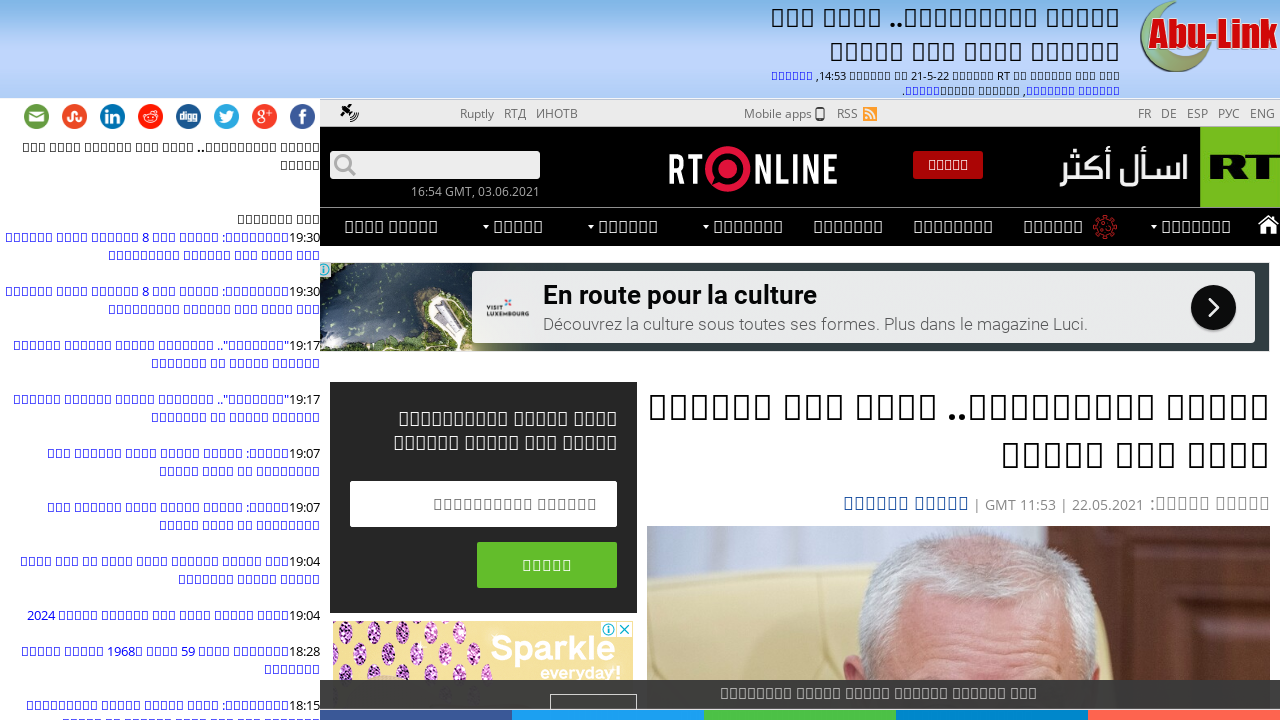Share the article via the green email icon
Image resolution: width=1280 pixels, height=720 pixels.
37,117
